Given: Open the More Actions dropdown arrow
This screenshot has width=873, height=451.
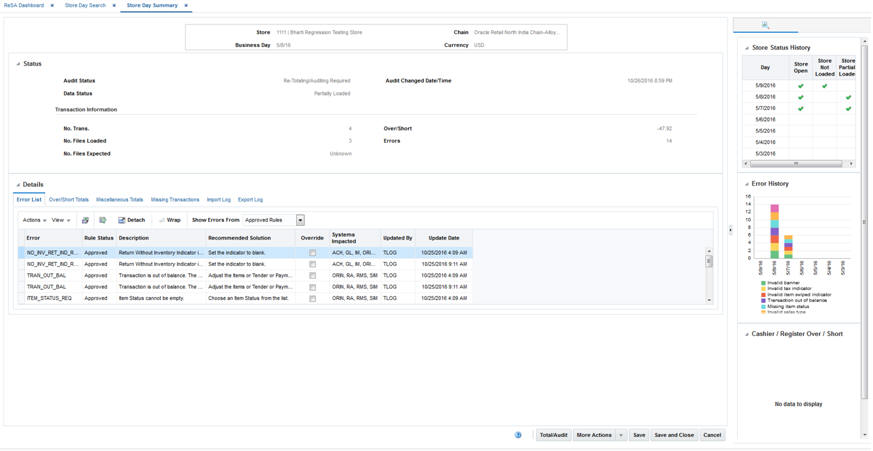Looking at the screenshot, I should click(x=621, y=435).
